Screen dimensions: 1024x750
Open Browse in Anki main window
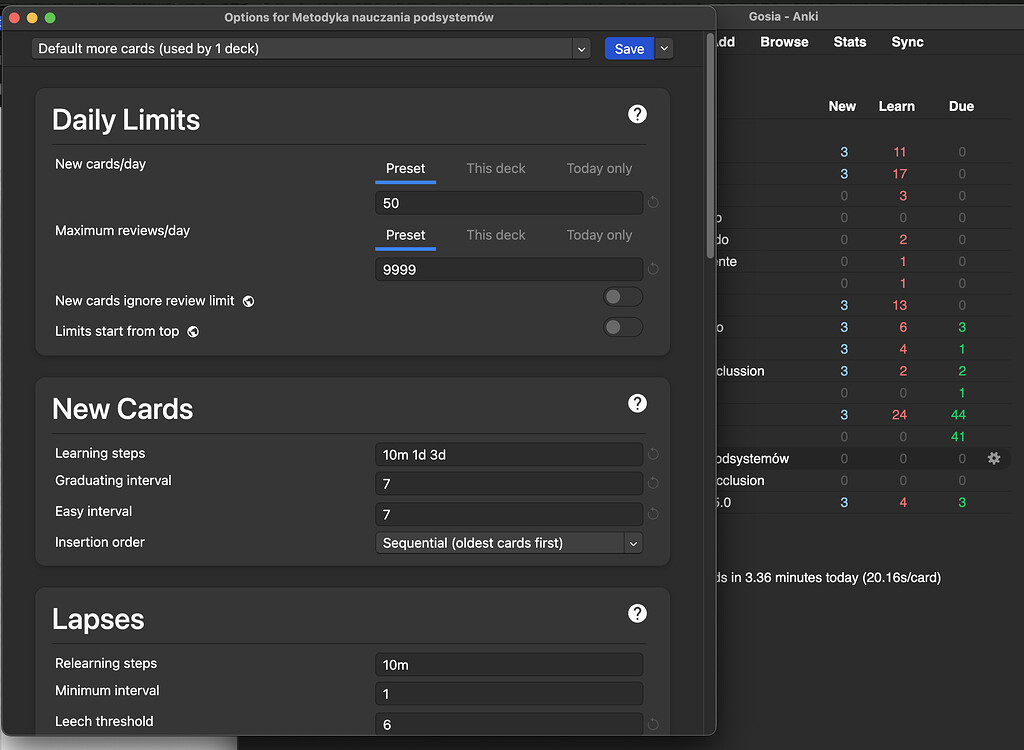tap(784, 42)
